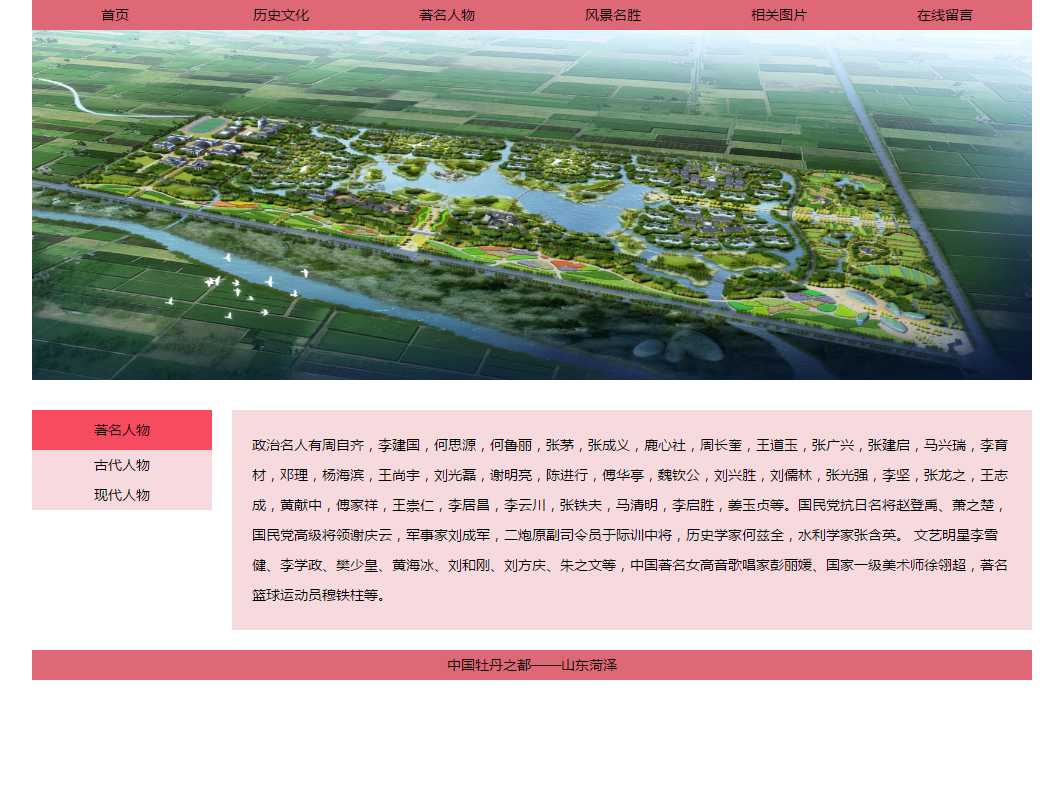The width and height of the screenshot is (1063, 806).
Task: Go to the 历史文化 page
Action: pos(281,15)
